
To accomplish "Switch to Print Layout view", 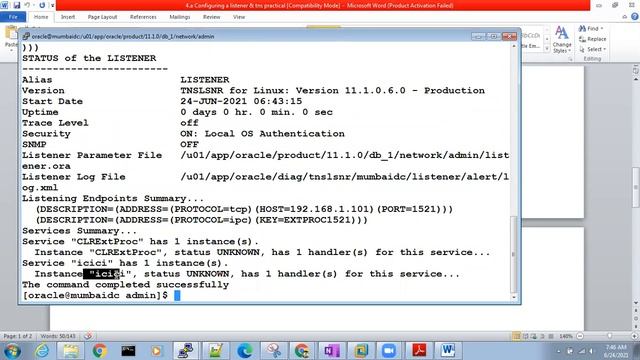I will pos(516,336).
